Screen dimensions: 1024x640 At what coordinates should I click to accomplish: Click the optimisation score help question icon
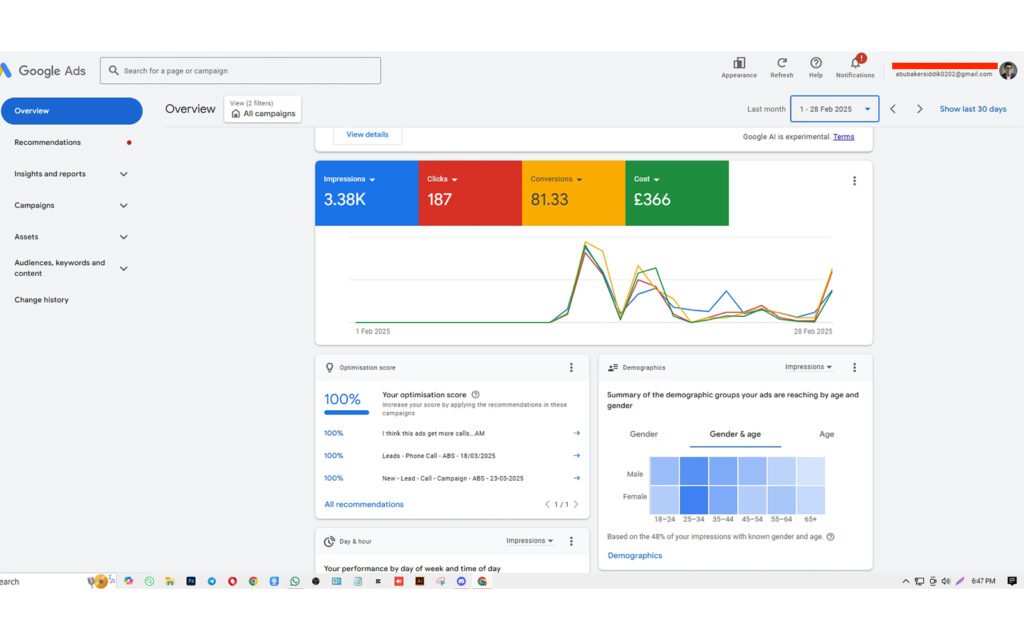click(475, 394)
